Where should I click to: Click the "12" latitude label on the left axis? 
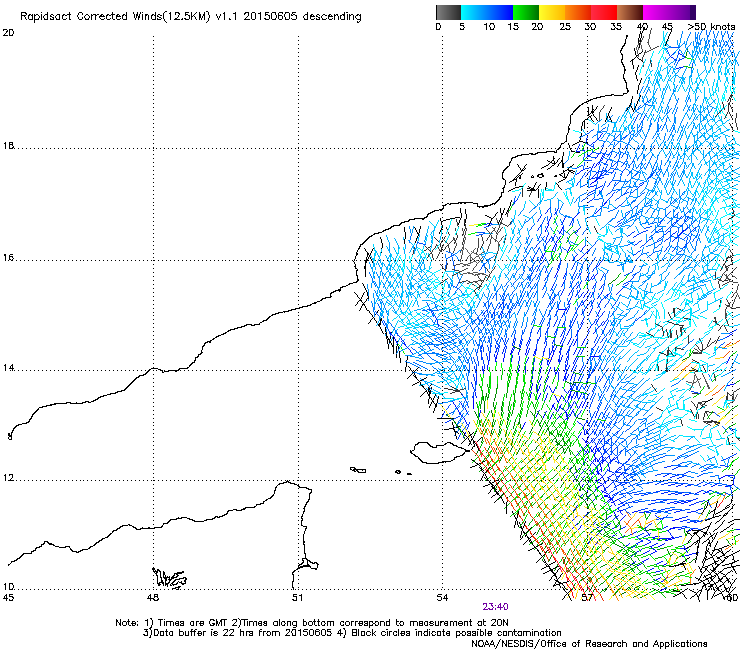8,478
